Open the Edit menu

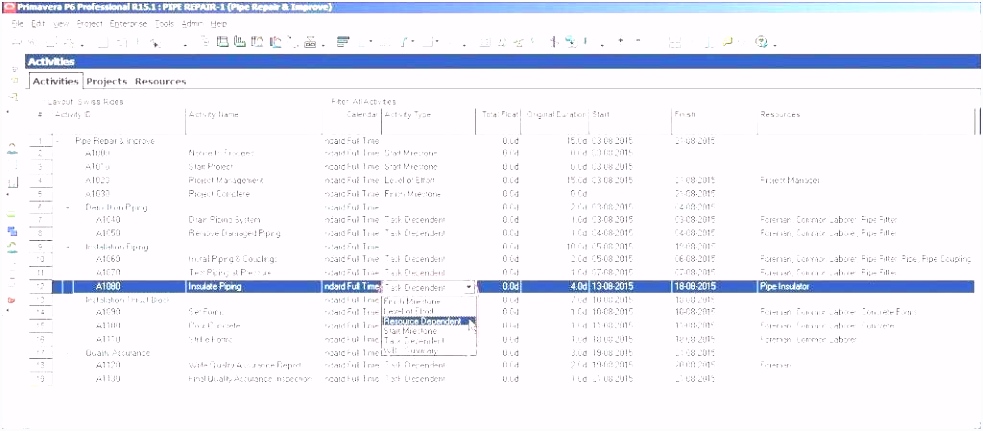(x=38, y=24)
